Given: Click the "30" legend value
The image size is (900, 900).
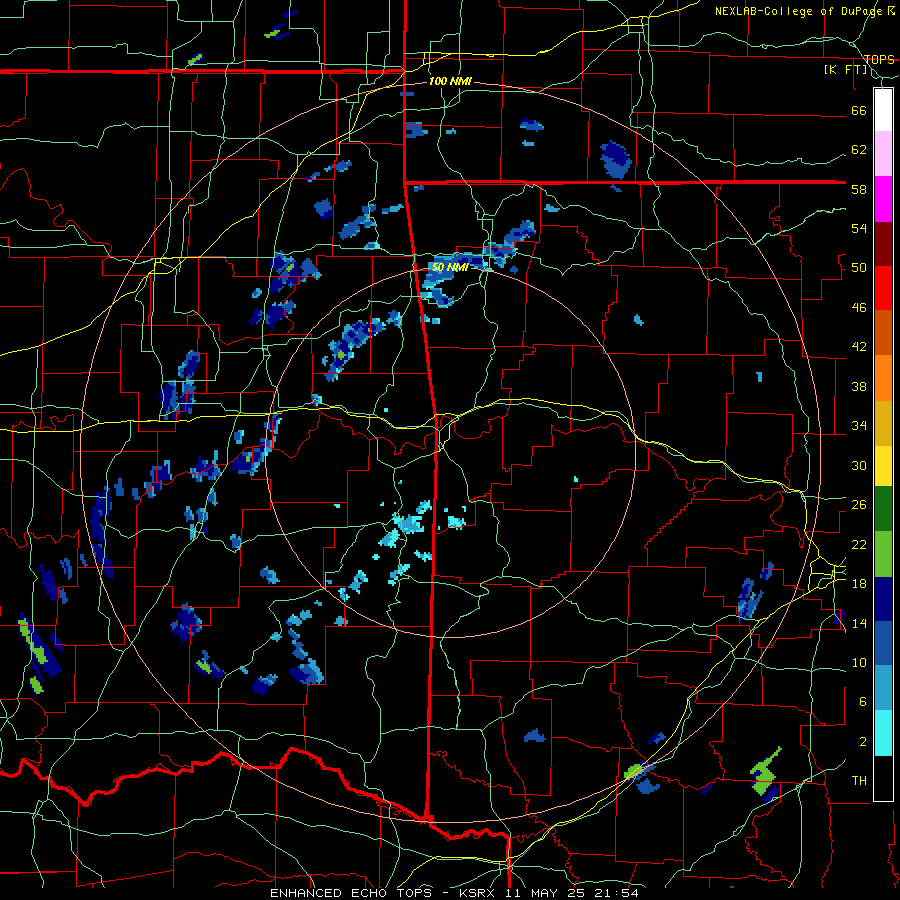Looking at the screenshot, I should 859,465.
